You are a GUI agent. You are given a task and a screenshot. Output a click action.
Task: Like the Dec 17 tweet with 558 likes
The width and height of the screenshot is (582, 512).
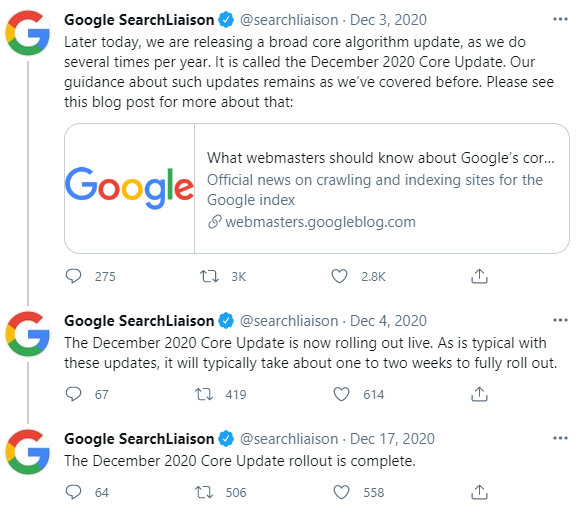tap(341, 492)
